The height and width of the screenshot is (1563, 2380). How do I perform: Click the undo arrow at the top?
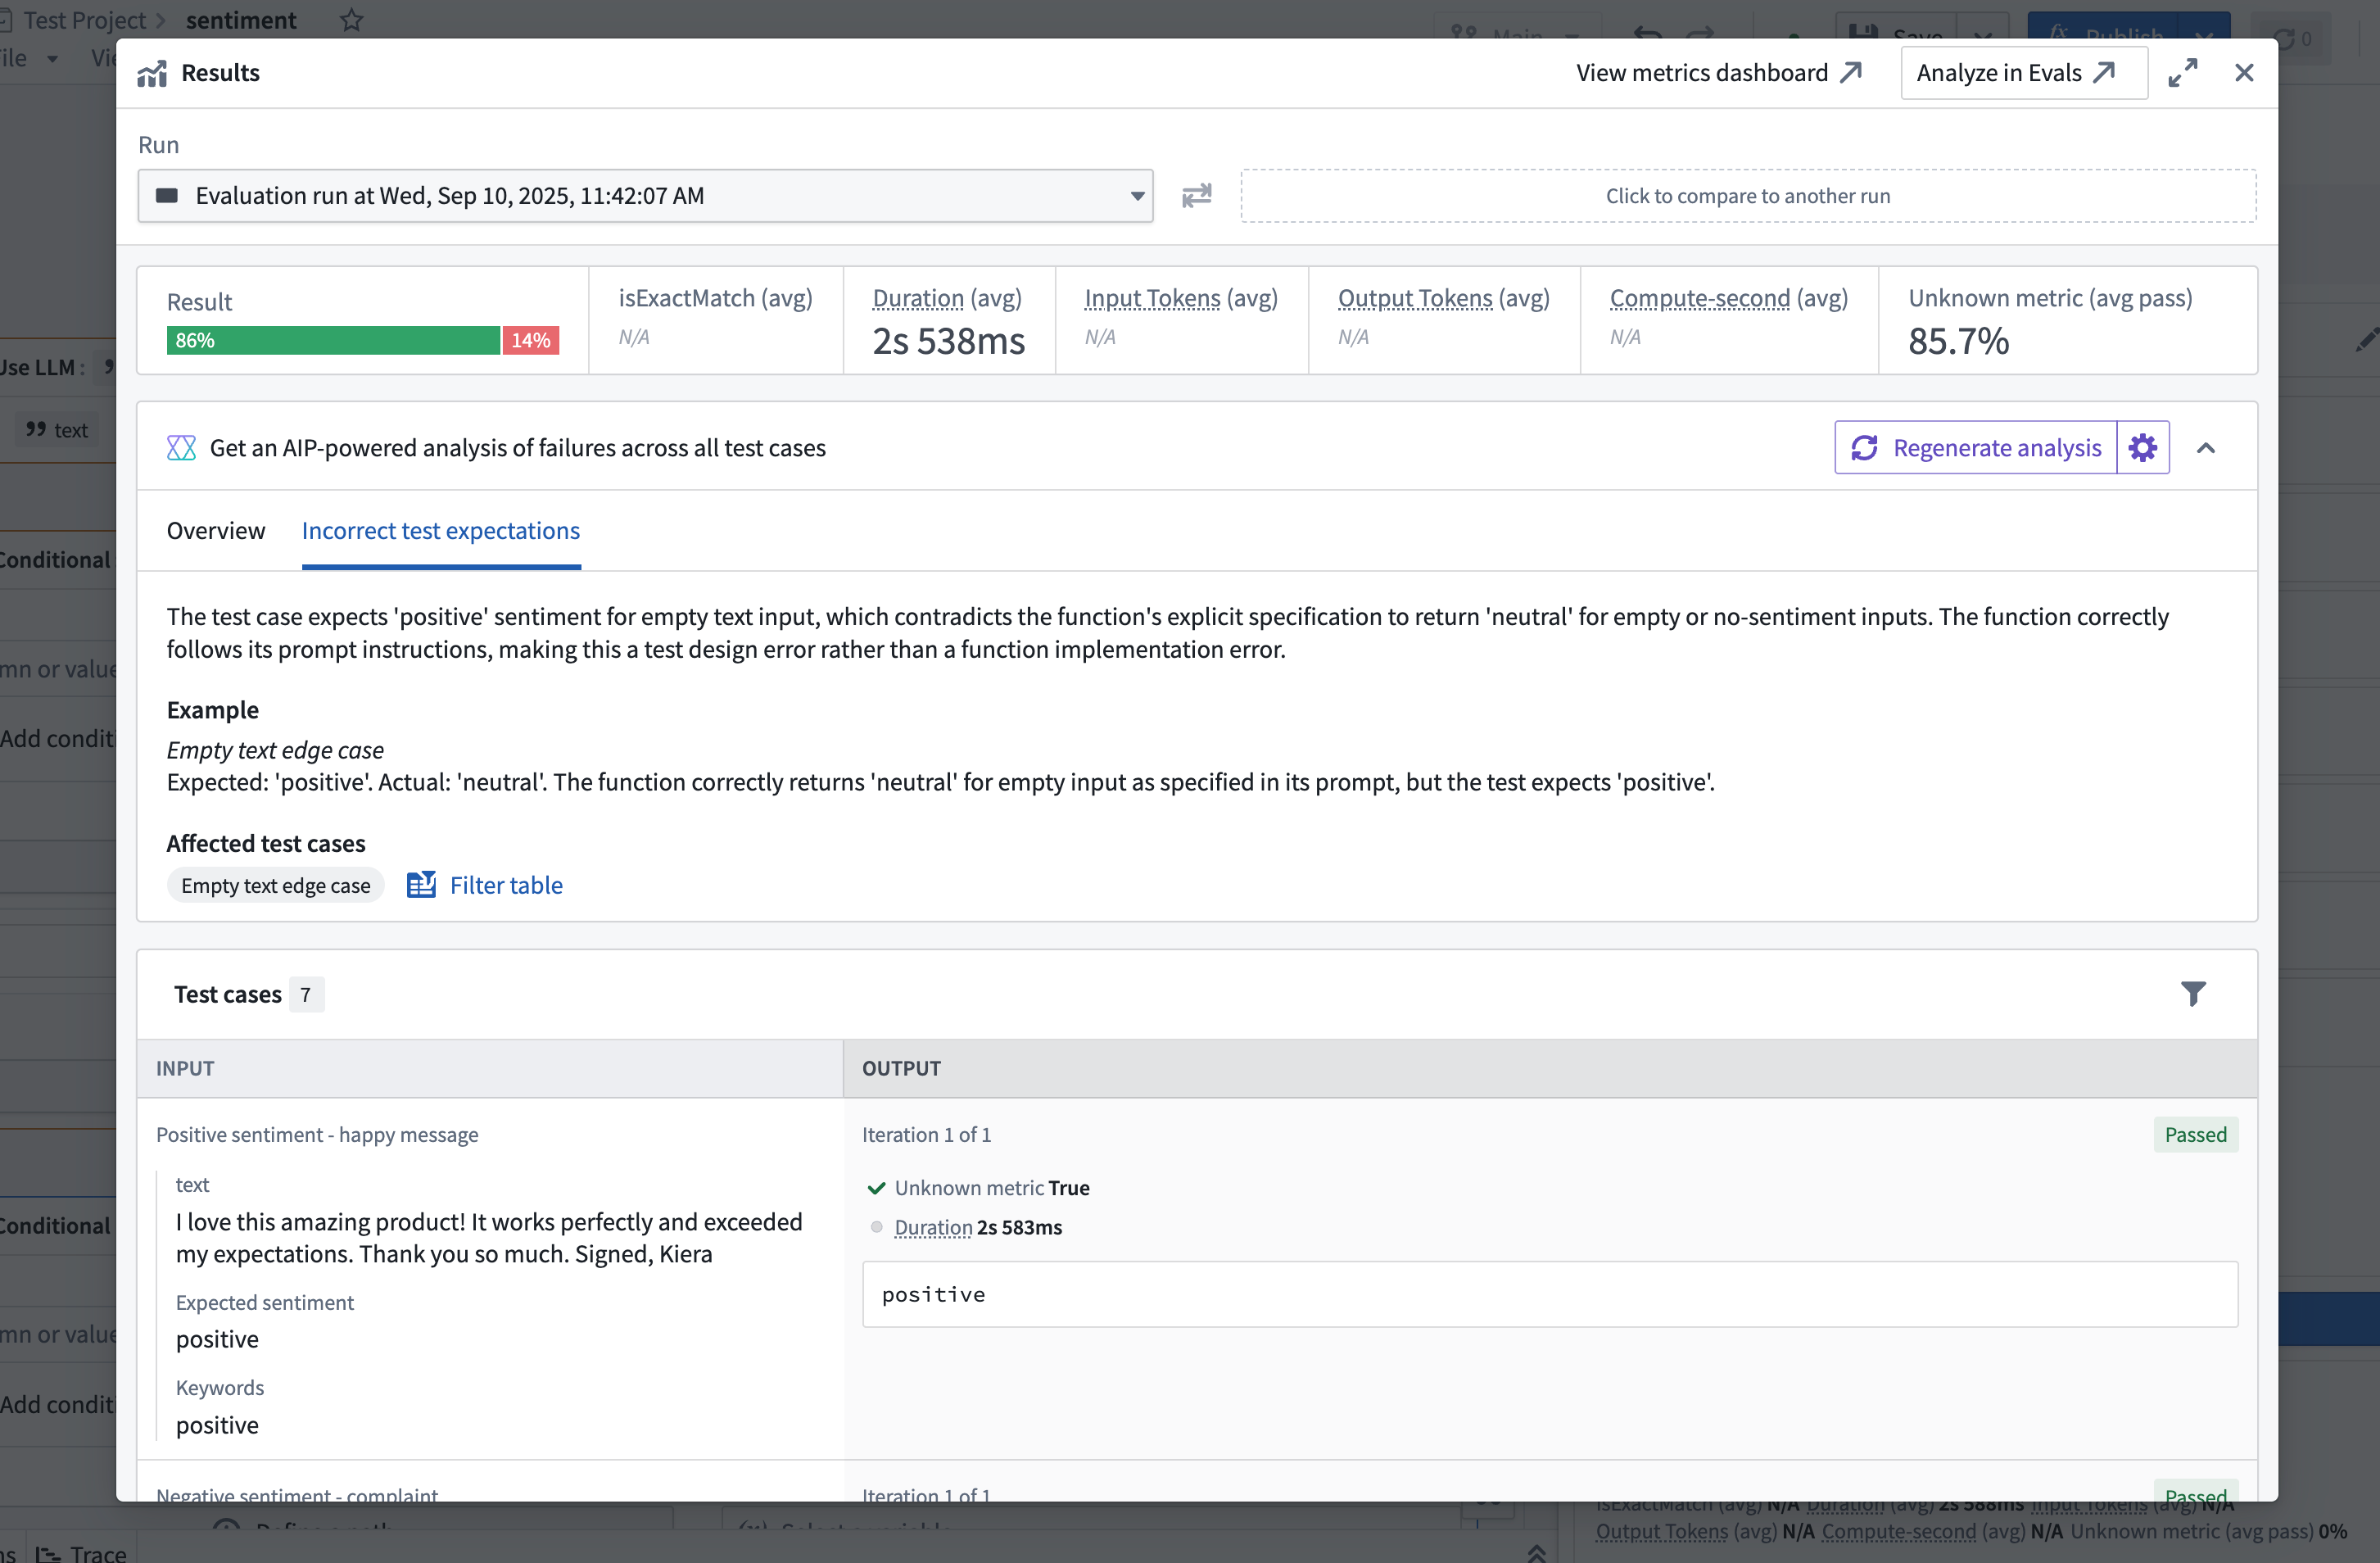click(x=1646, y=33)
